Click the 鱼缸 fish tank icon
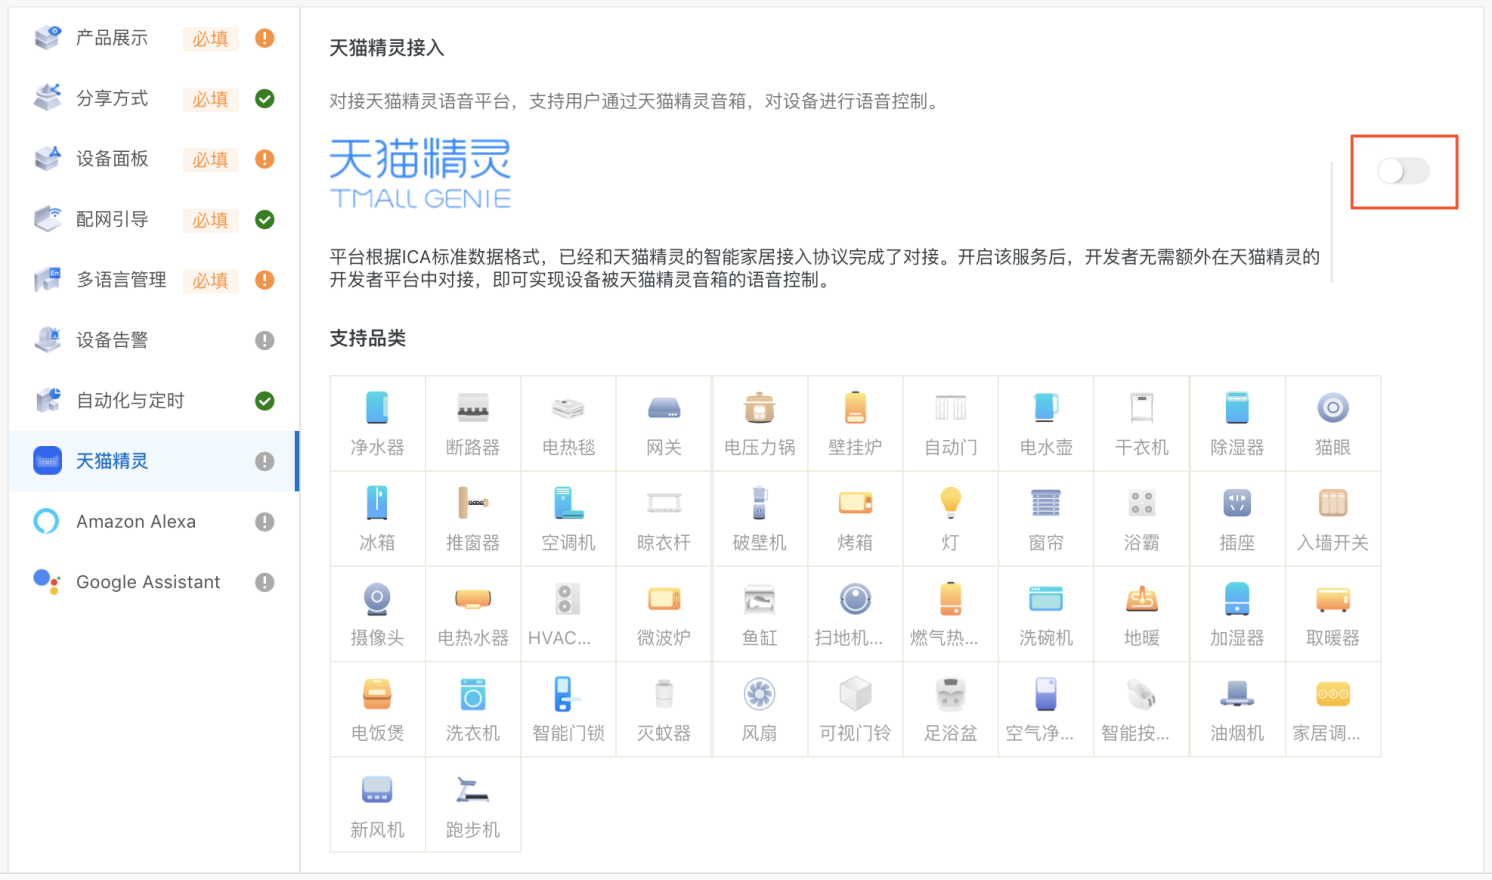Image resolution: width=1492 pixels, height=880 pixels. (x=760, y=599)
